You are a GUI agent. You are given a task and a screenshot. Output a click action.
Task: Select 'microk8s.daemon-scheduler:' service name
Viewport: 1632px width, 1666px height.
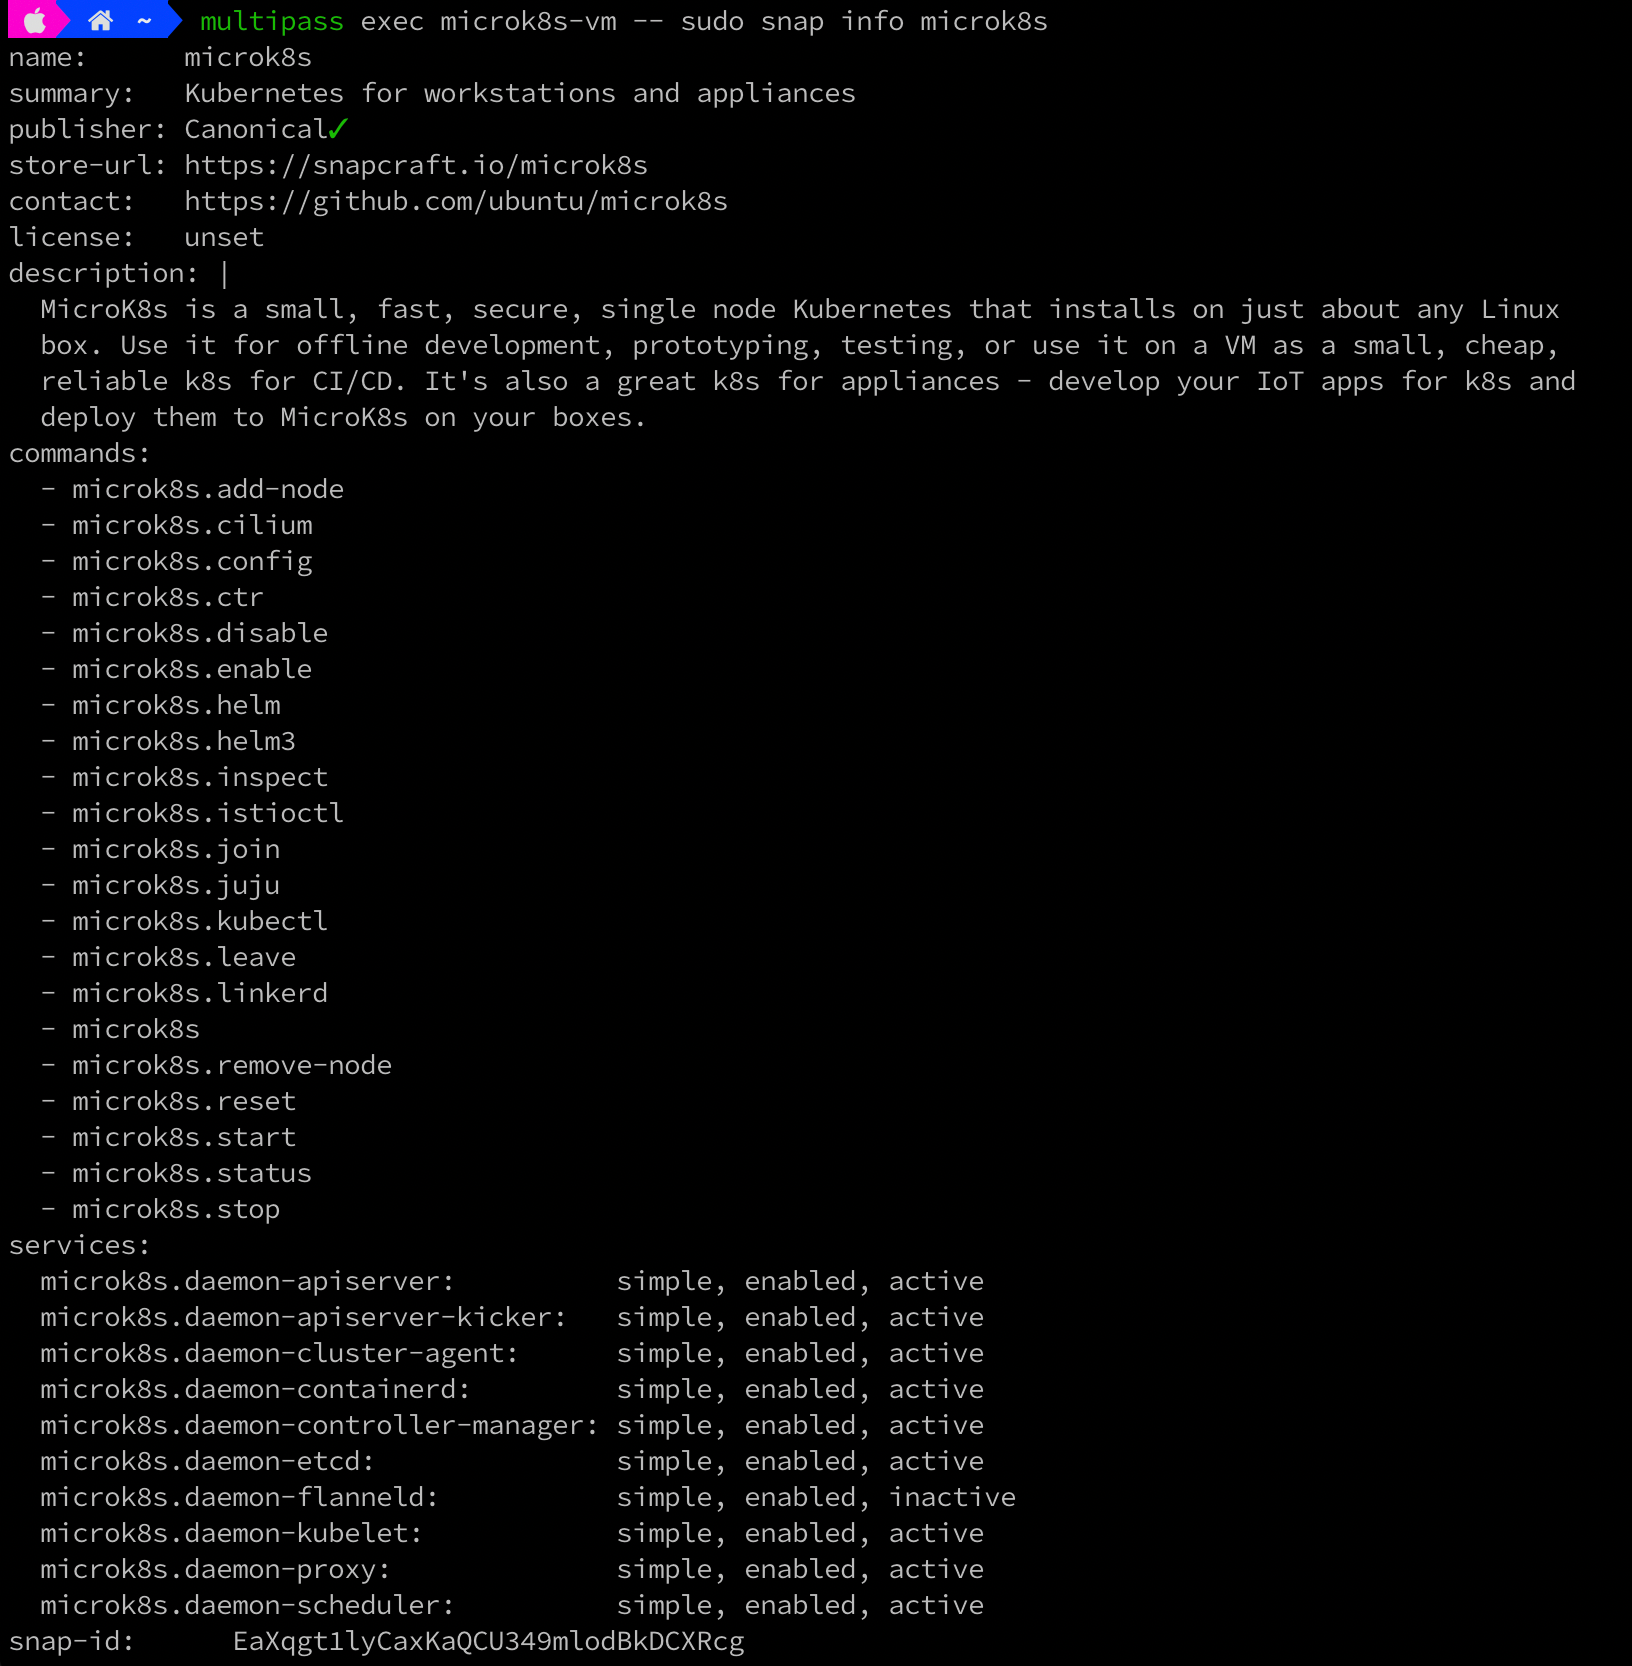coord(248,1605)
